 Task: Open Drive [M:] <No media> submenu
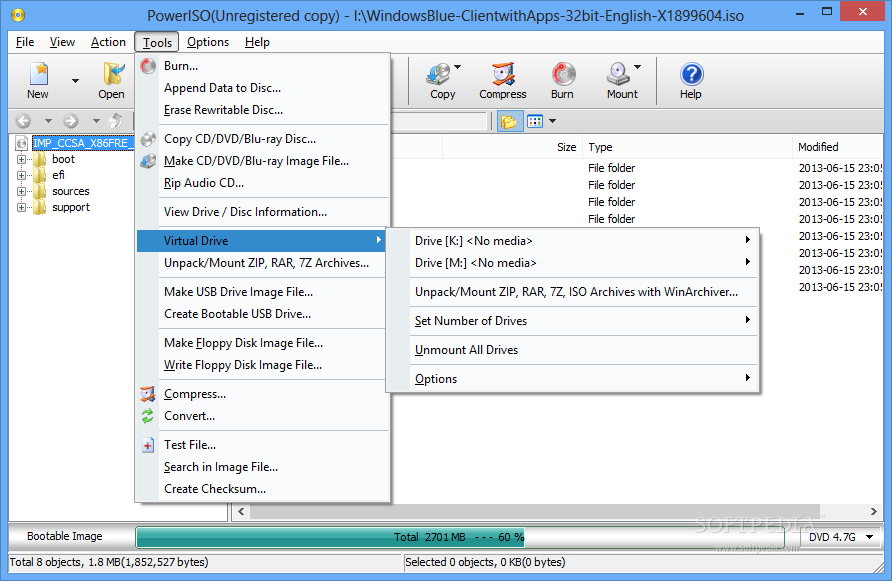572,263
